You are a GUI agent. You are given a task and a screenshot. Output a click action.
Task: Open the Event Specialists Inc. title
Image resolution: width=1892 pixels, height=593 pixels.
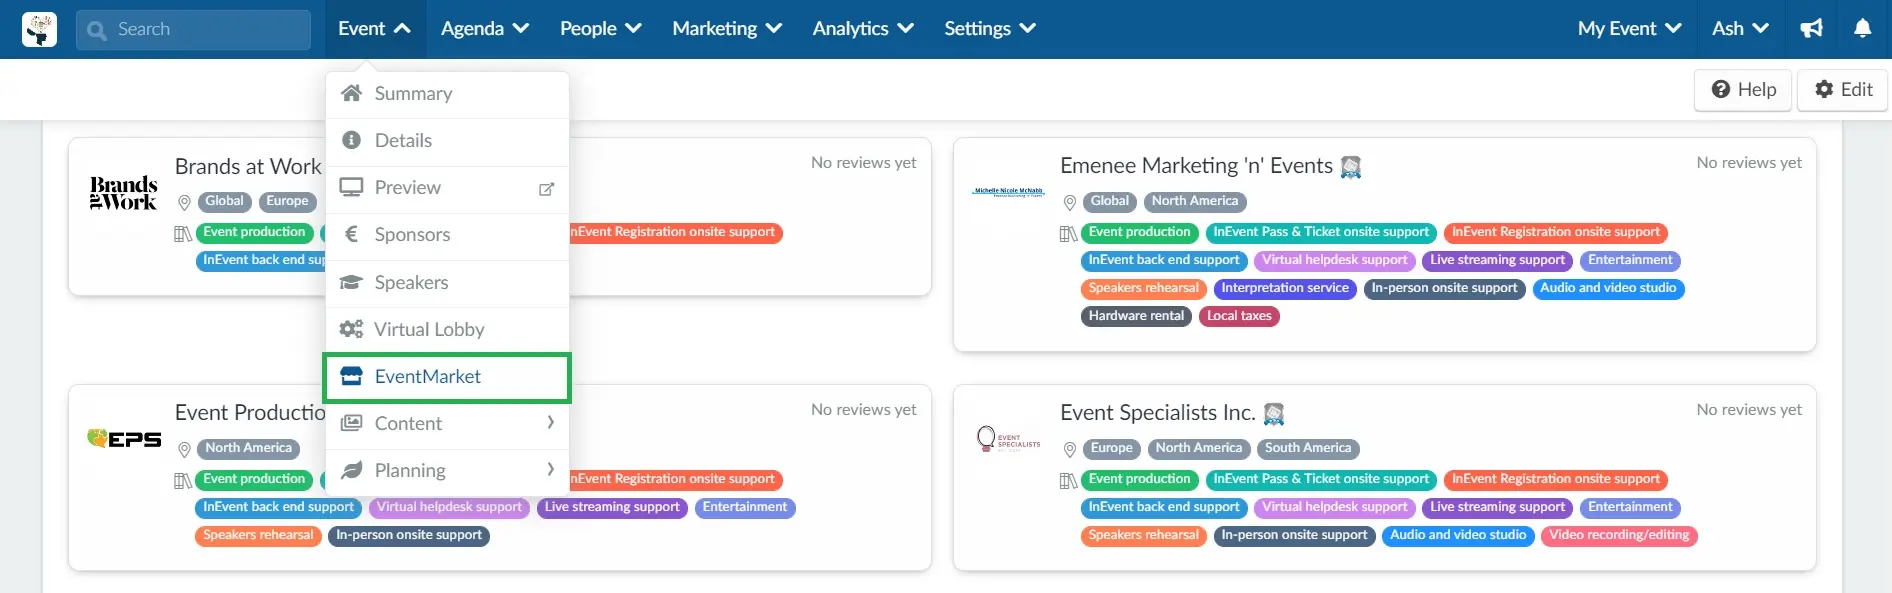(1157, 413)
